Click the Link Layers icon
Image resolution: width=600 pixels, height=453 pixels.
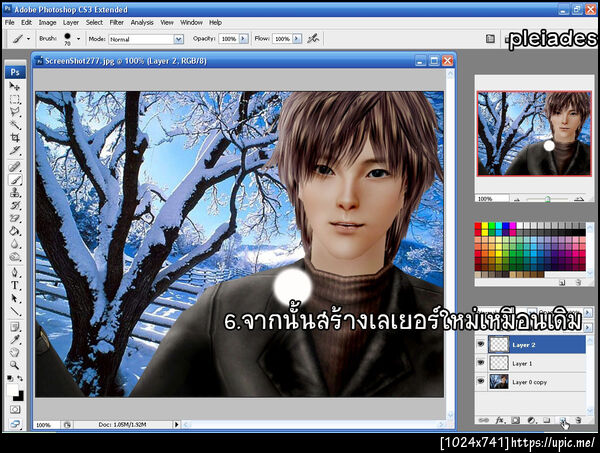point(483,420)
